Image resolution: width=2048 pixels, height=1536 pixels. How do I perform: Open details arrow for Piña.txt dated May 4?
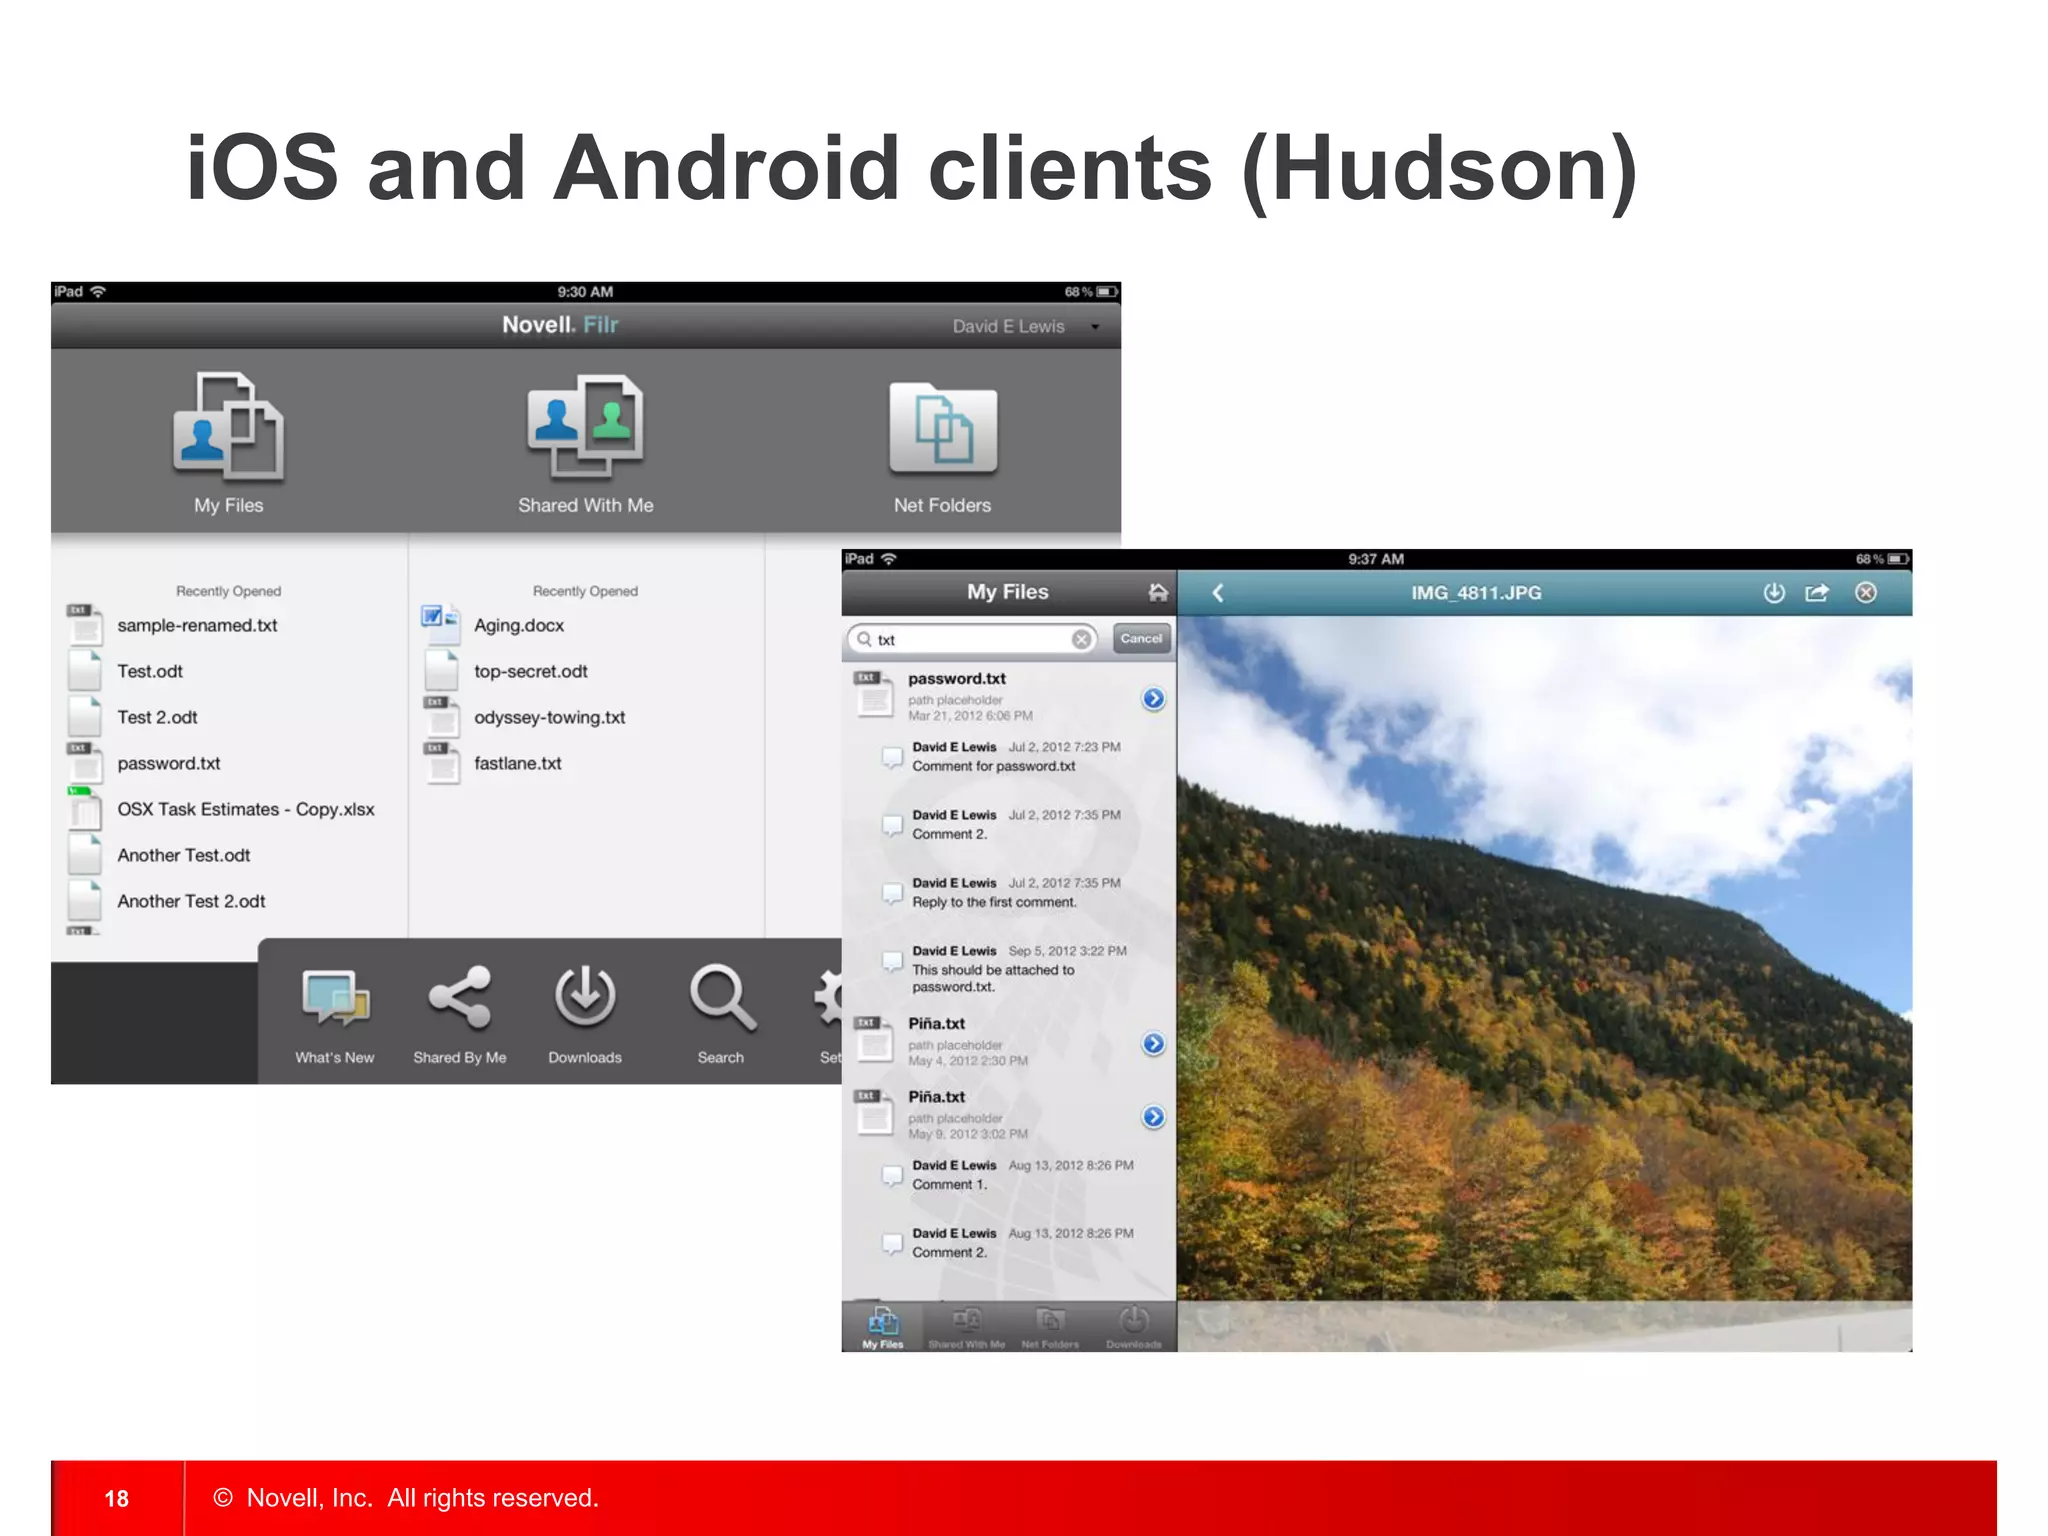pos(1153,1043)
